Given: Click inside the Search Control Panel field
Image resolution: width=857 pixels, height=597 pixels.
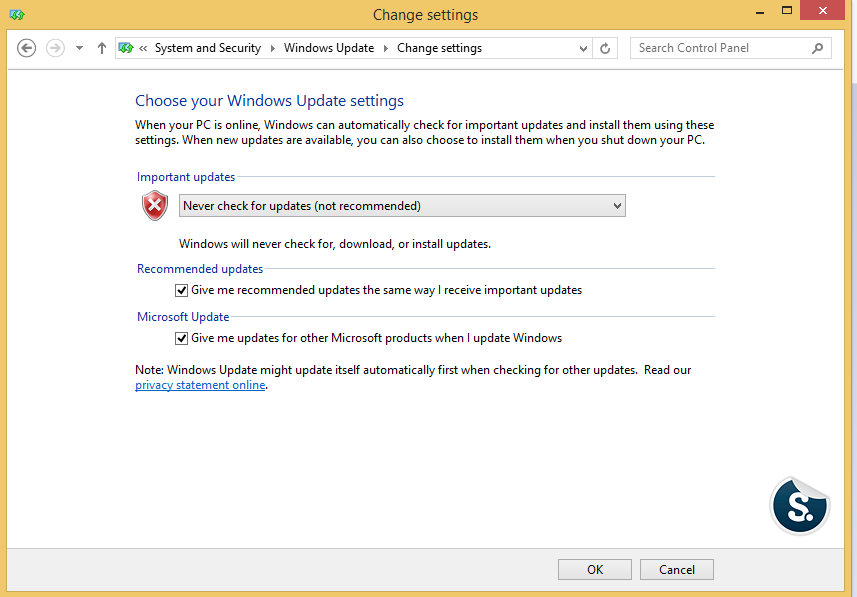Looking at the screenshot, I should click(720, 48).
